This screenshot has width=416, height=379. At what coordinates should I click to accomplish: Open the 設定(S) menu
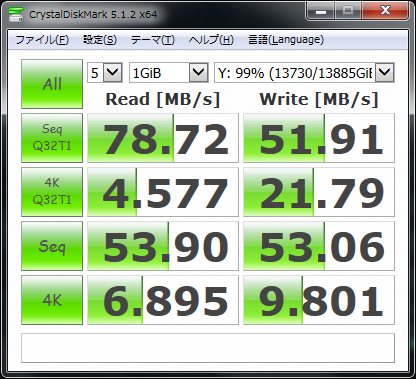[x=100, y=40]
